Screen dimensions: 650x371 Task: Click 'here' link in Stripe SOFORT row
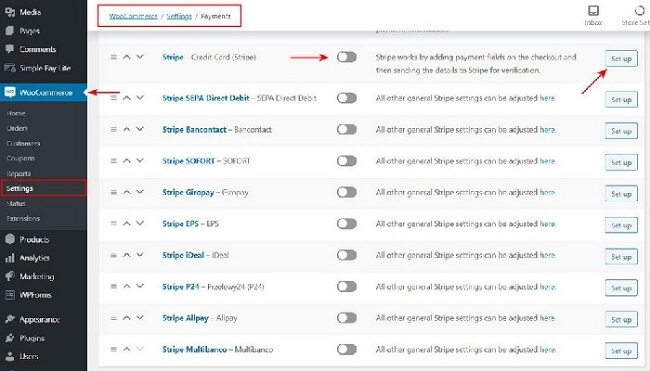tap(547, 161)
